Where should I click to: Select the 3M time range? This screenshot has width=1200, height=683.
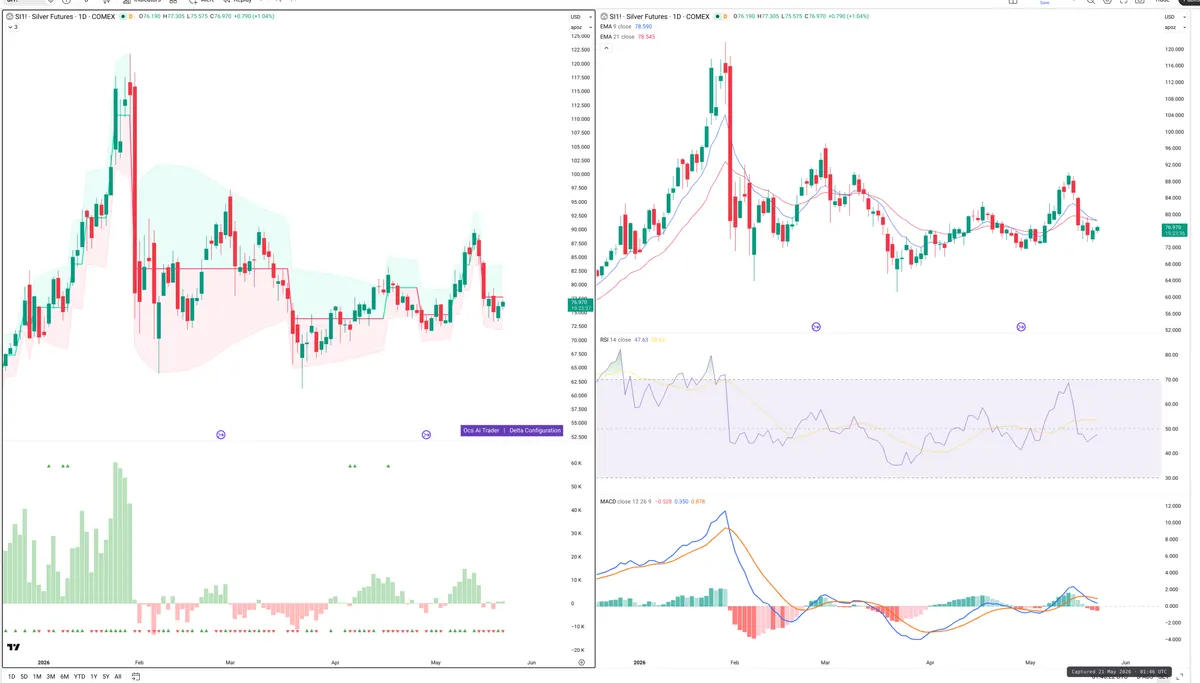tap(51, 676)
